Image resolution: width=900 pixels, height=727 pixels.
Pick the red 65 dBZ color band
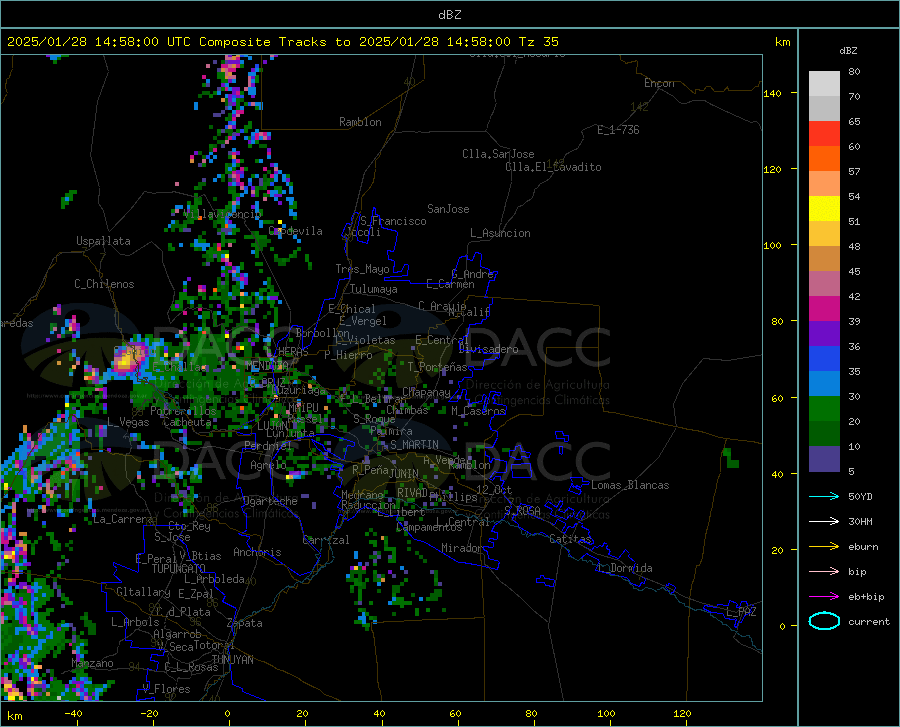(824, 134)
